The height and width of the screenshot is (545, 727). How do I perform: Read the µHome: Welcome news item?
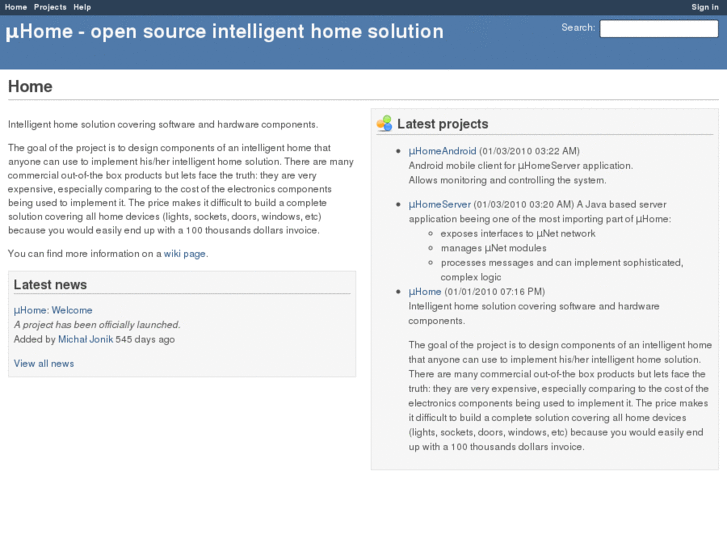click(x=53, y=310)
